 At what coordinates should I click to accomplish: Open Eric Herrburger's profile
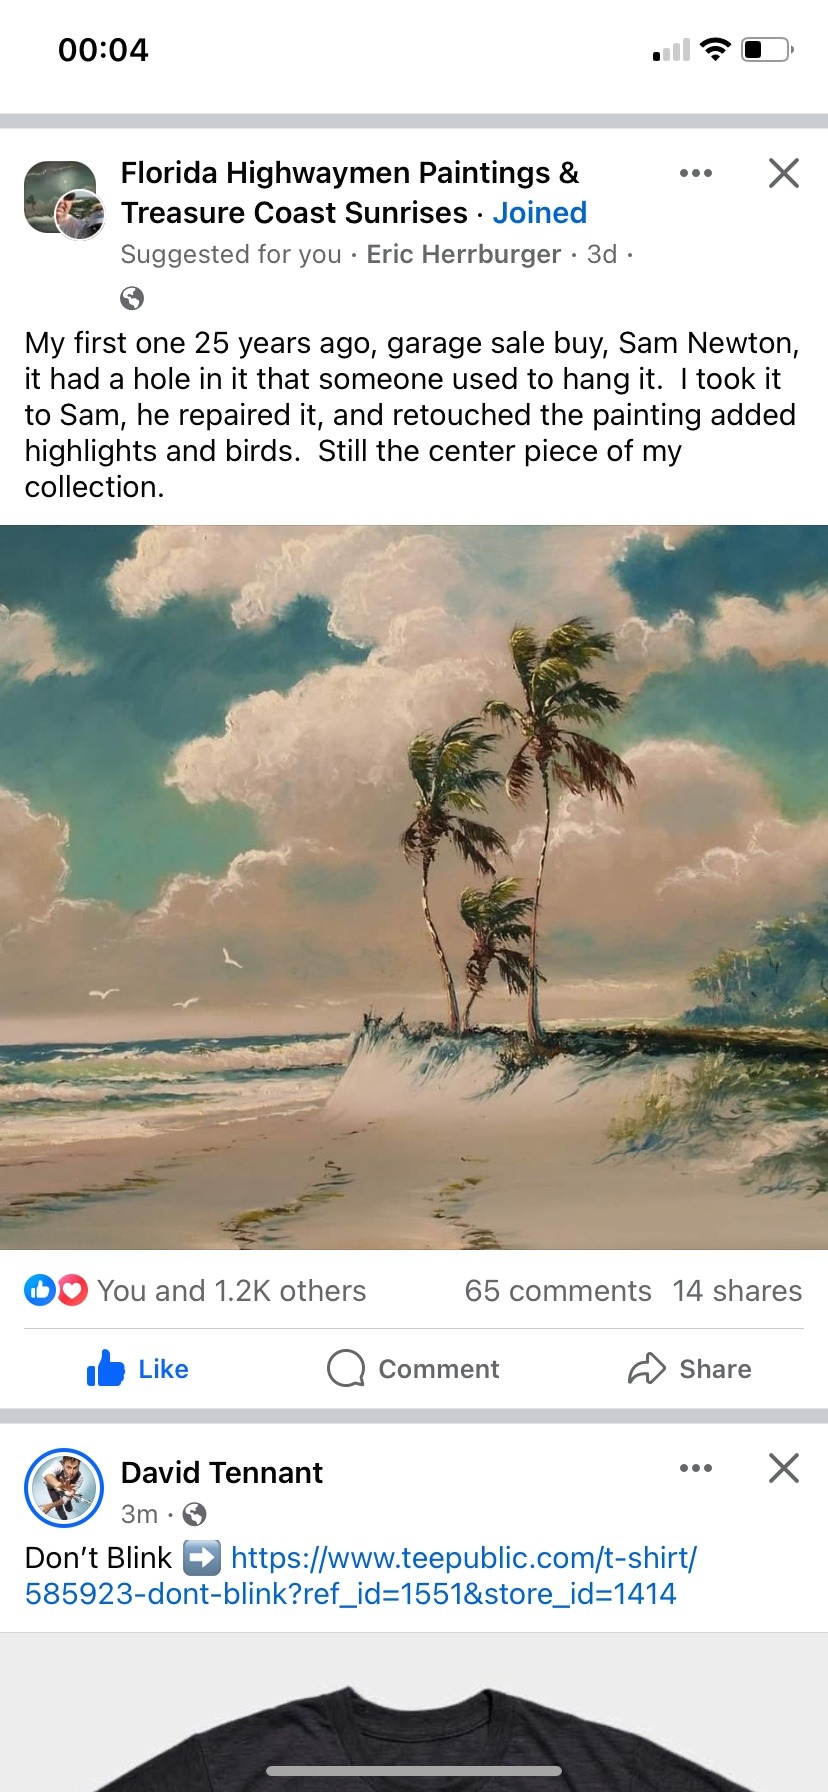pyautogui.click(x=463, y=254)
